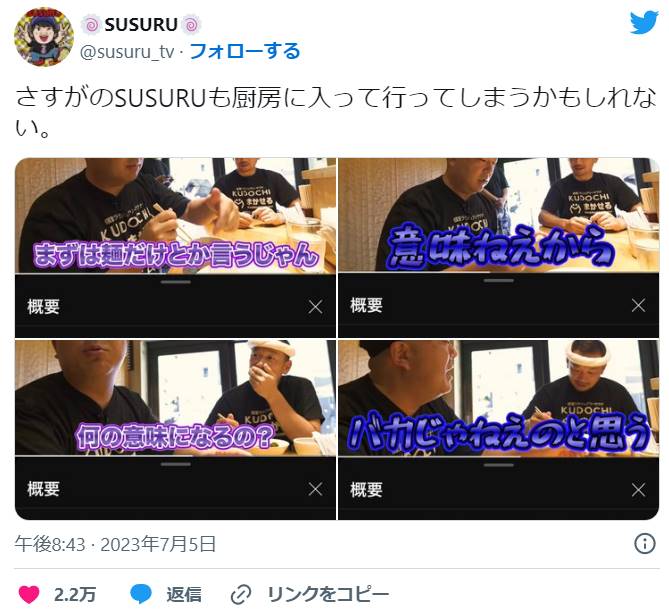Like the tweet with the heart icon

(x=29, y=594)
